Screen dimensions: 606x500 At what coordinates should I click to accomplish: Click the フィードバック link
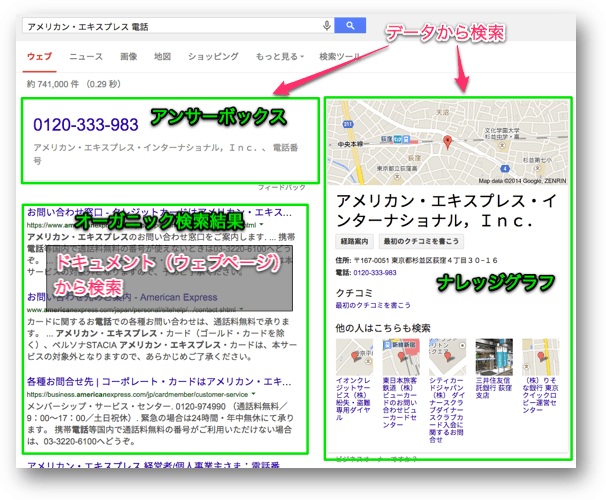(282, 187)
